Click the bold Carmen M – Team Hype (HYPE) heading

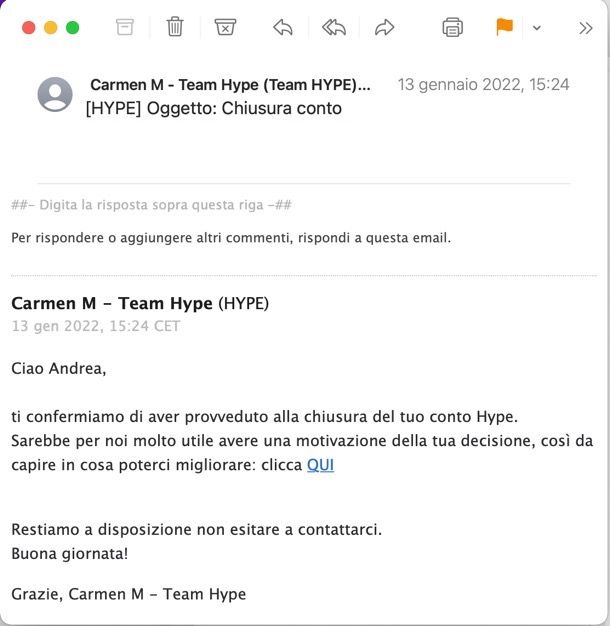(x=140, y=303)
